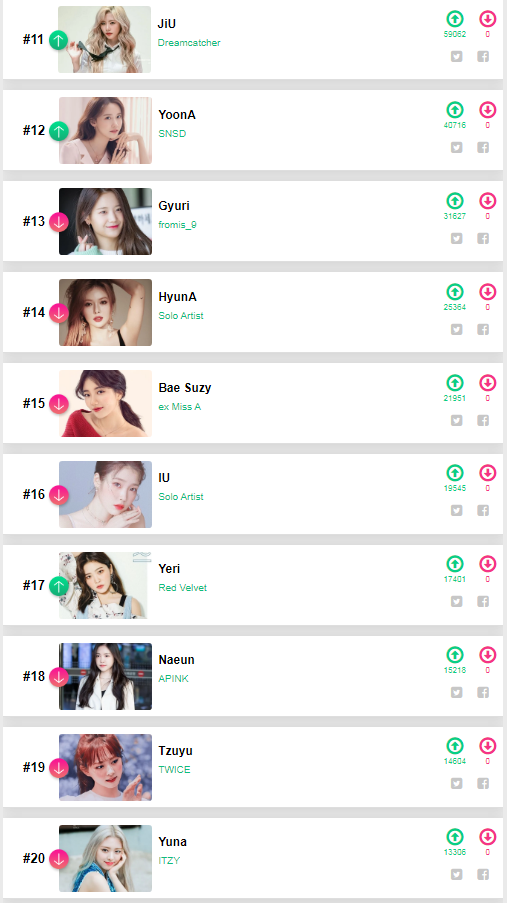507x903 pixels.
Task: Share Yeri on Twitter
Action: [x=456, y=601]
